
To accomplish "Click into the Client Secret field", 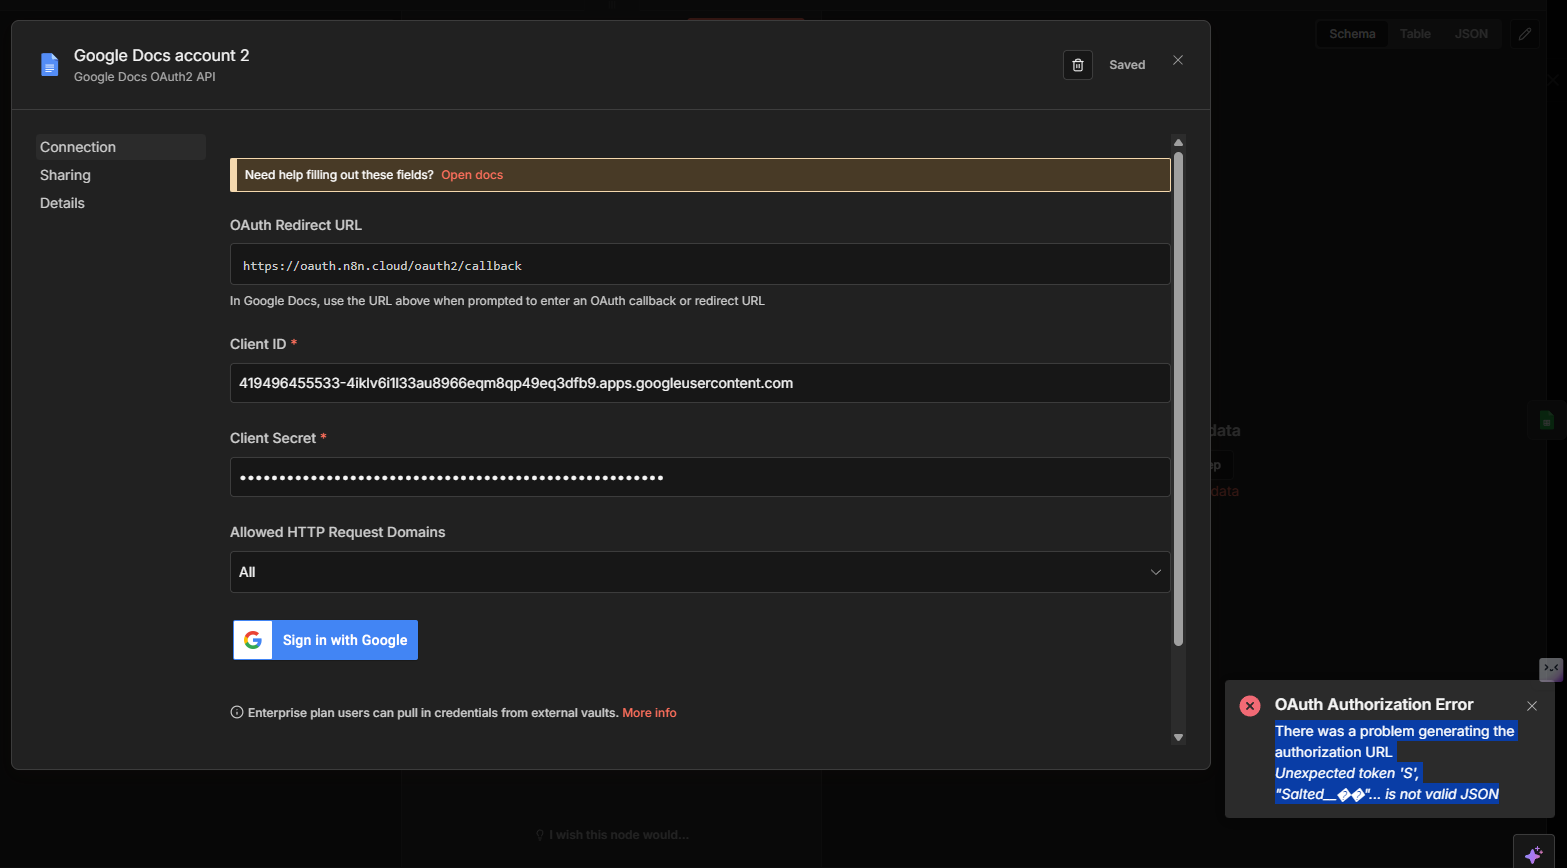I will [699, 477].
